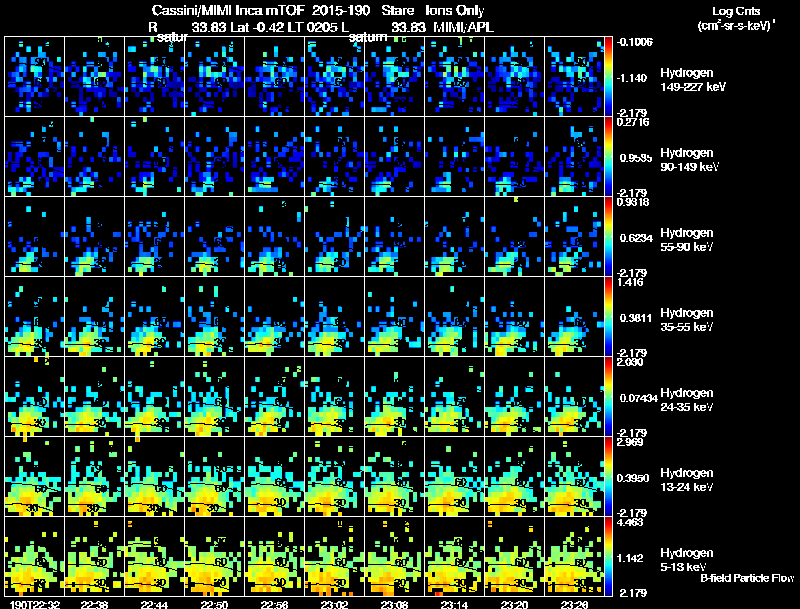Select the 149-227 keV image at 22:32

[34, 77]
